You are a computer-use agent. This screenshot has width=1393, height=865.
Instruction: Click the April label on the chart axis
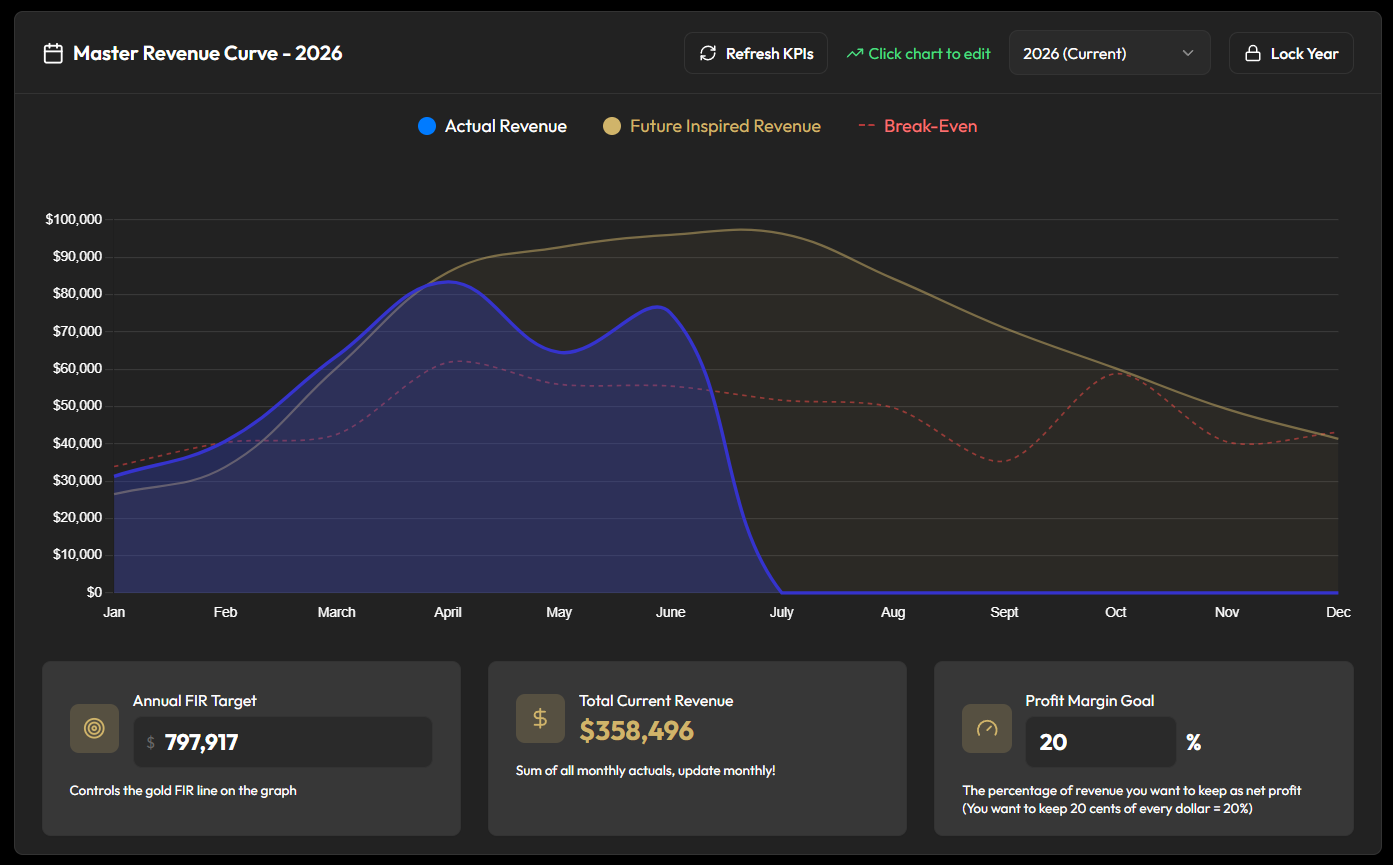(x=448, y=612)
